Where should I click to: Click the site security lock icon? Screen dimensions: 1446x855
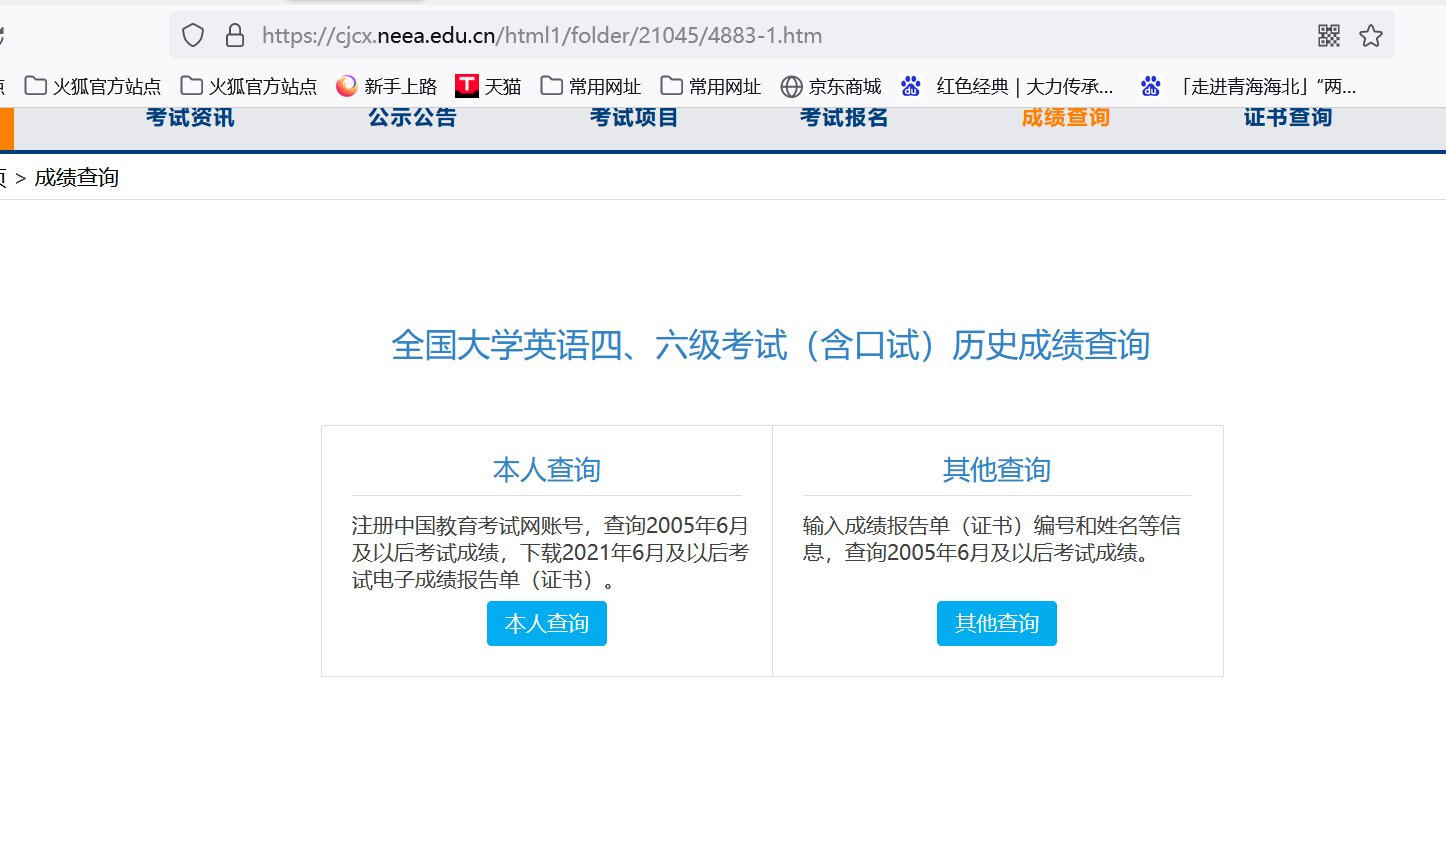233,35
